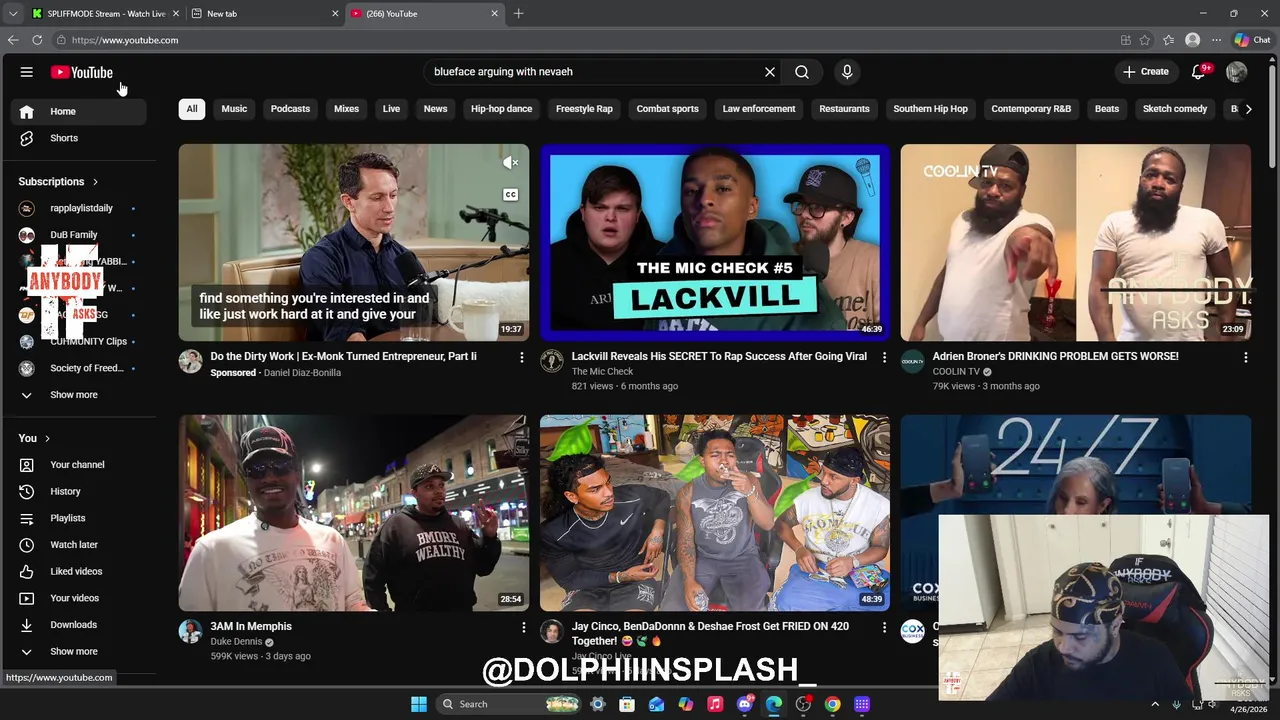Expand the You section chevron
Screen dimensions: 1280x720
47,438
